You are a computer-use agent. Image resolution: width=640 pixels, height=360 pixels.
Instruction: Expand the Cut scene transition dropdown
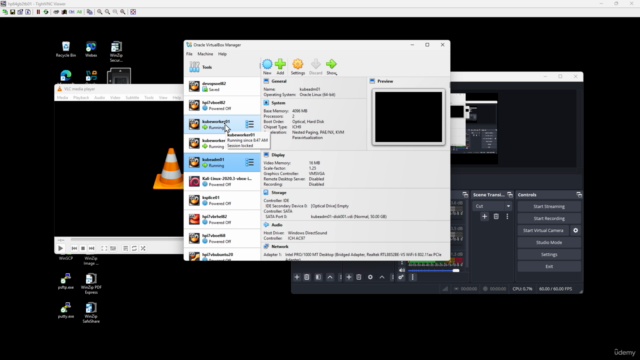[508, 206]
